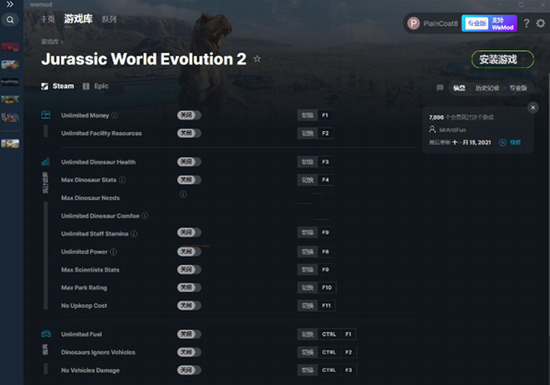
Task: Open the search icon in sidebar
Action: [x=10, y=20]
